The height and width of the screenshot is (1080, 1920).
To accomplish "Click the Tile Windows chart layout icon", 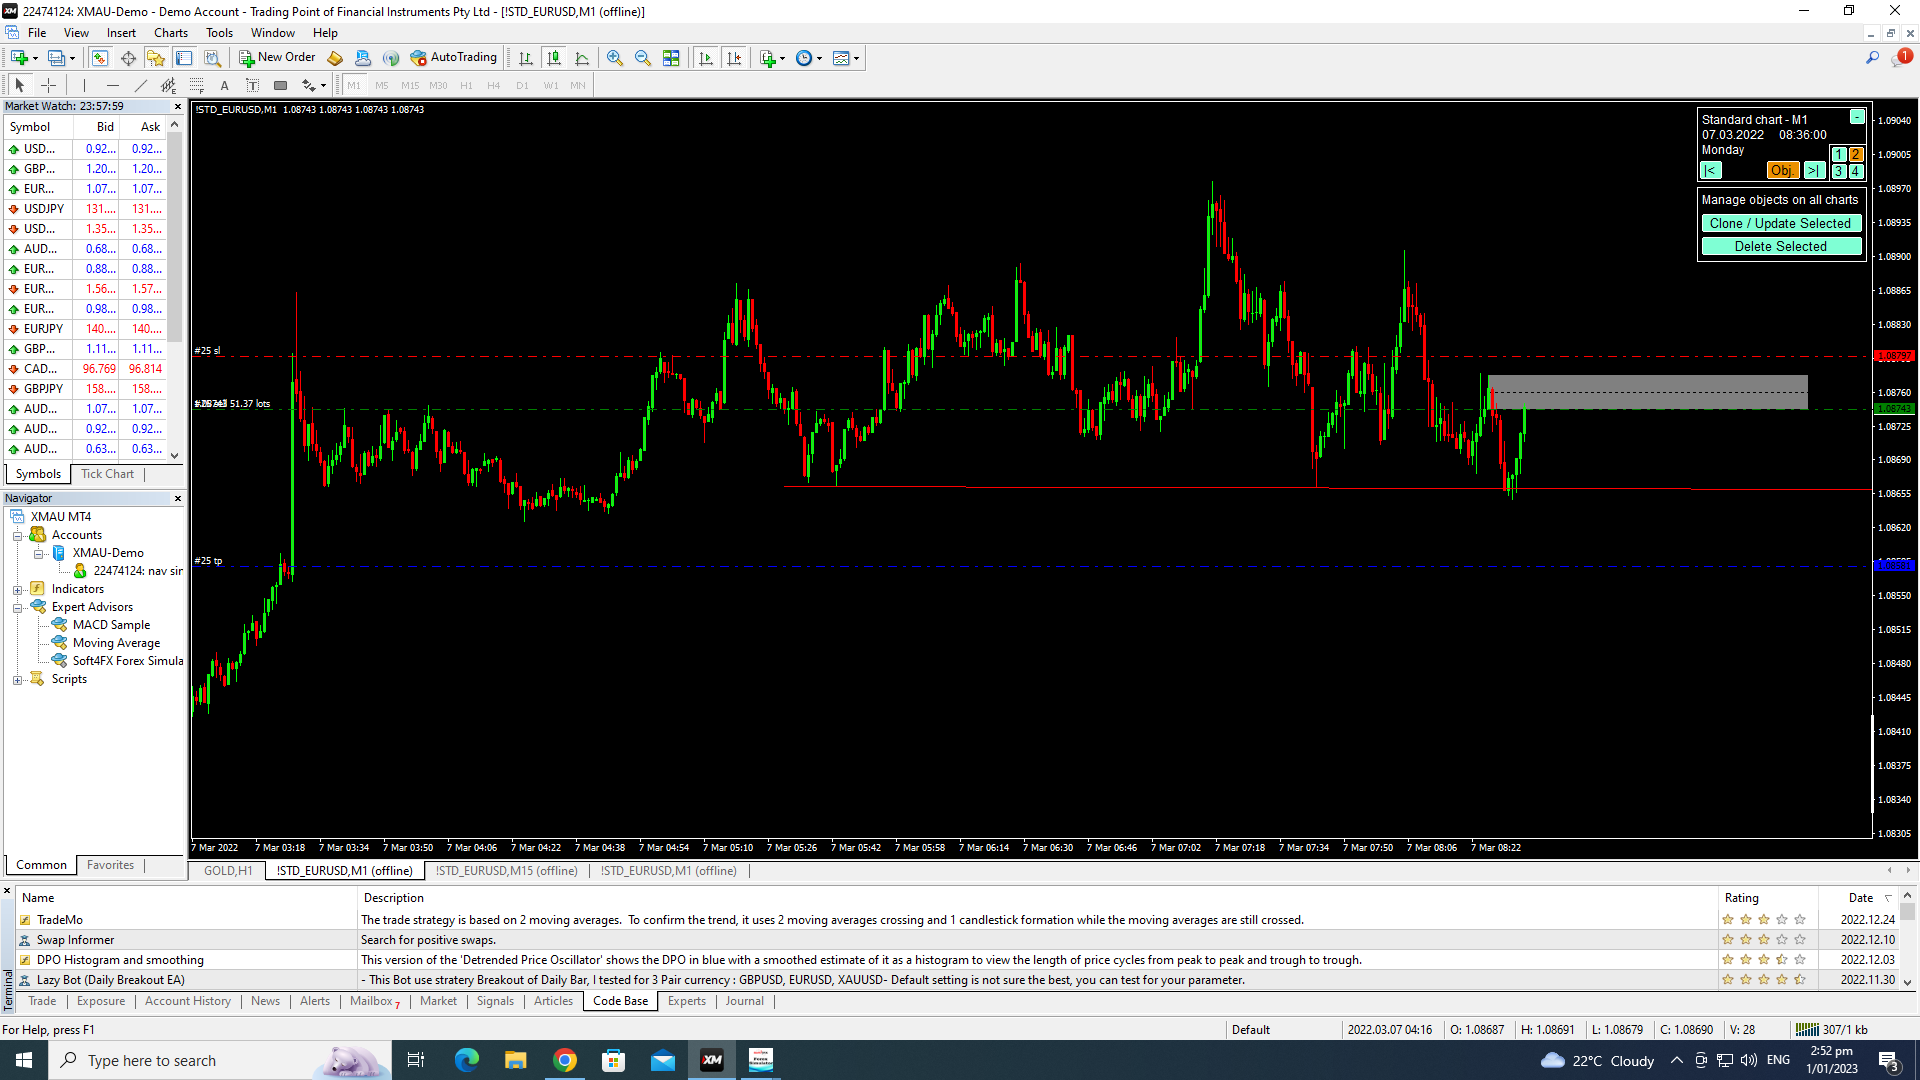I will (672, 58).
